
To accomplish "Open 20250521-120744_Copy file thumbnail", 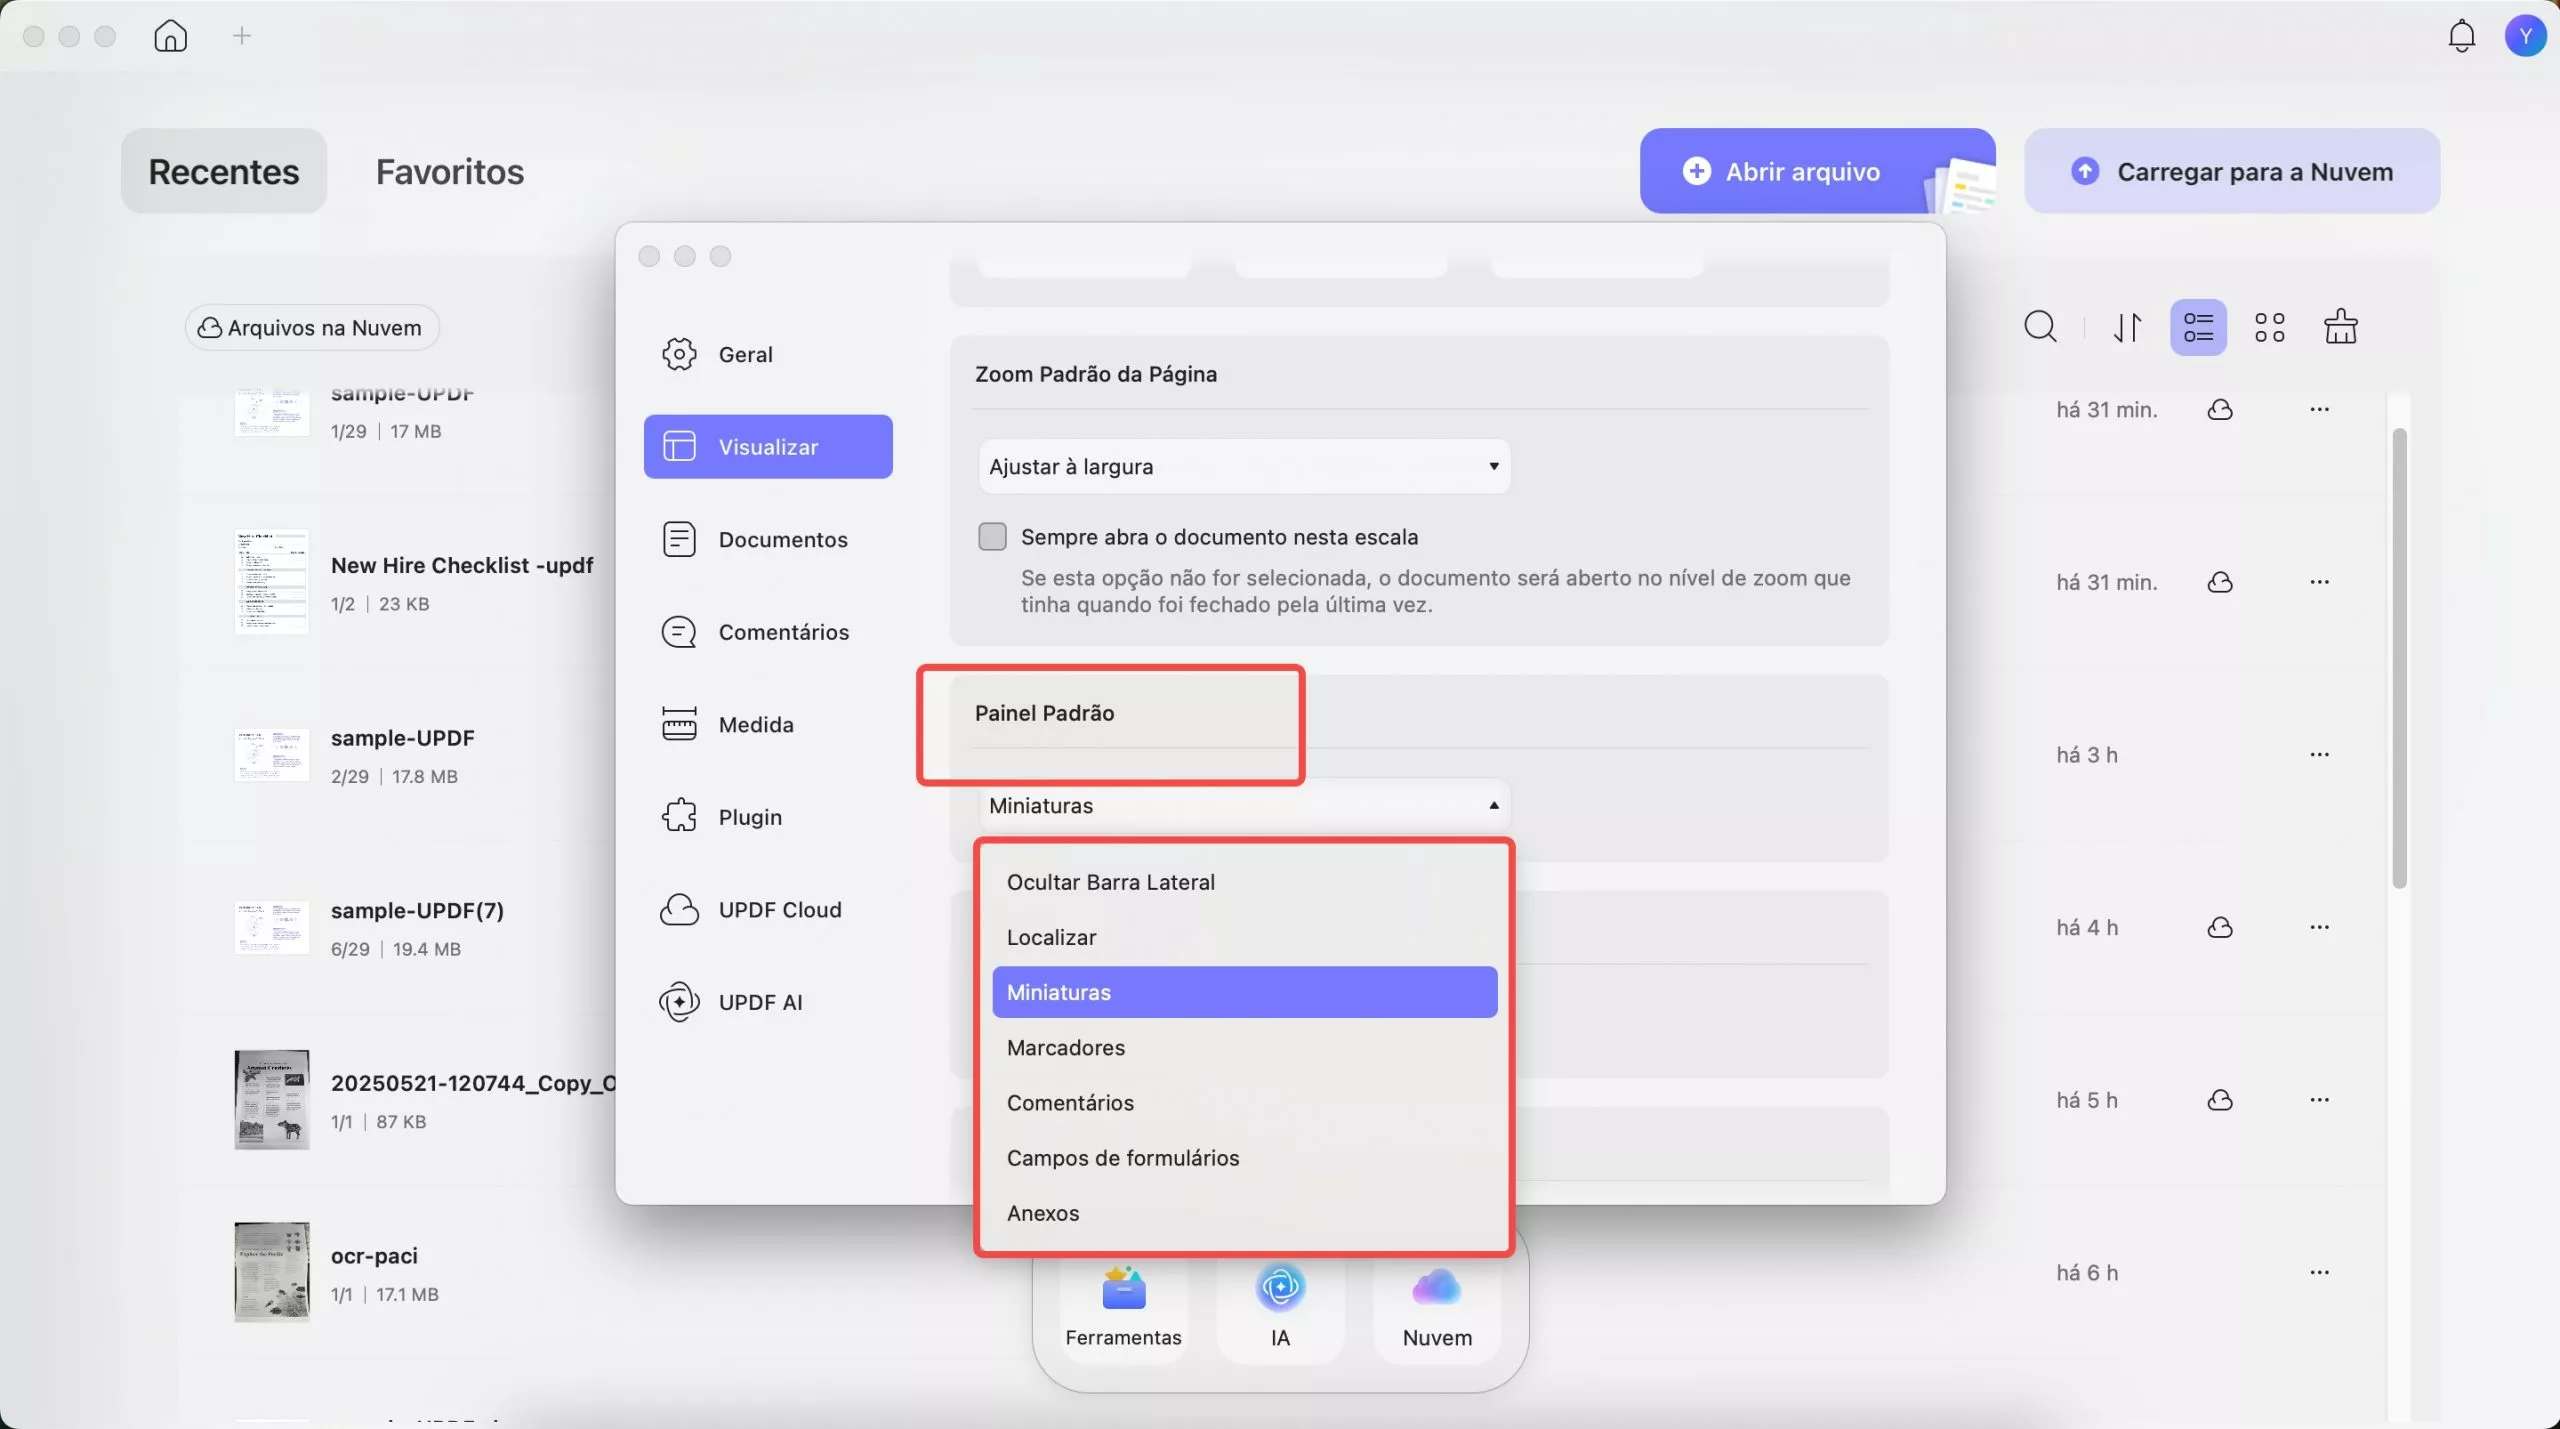I will [272, 1100].
